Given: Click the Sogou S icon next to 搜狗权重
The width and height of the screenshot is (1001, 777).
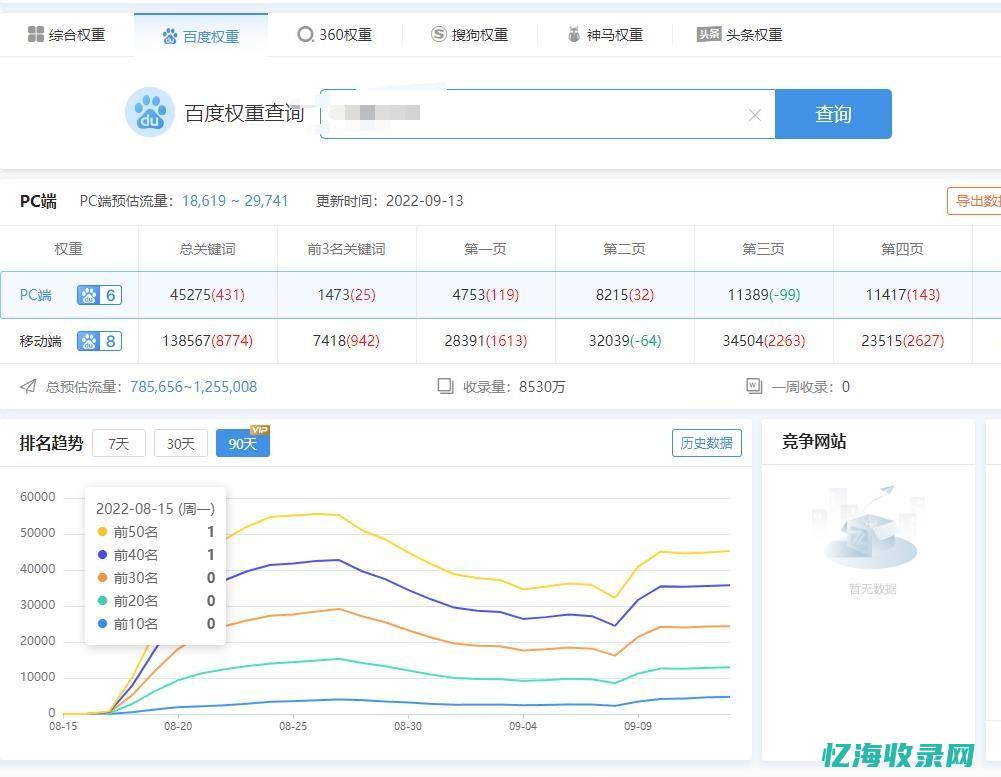Looking at the screenshot, I should (x=438, y=33).
